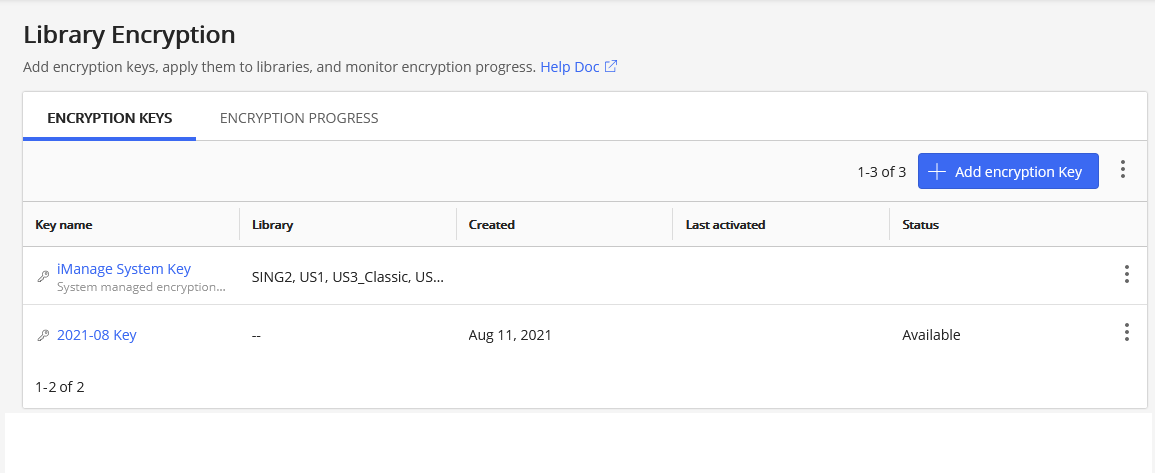Open the iManage System Key link
Viewport: 1155px width, 473px height.
(x=124, y=269)
